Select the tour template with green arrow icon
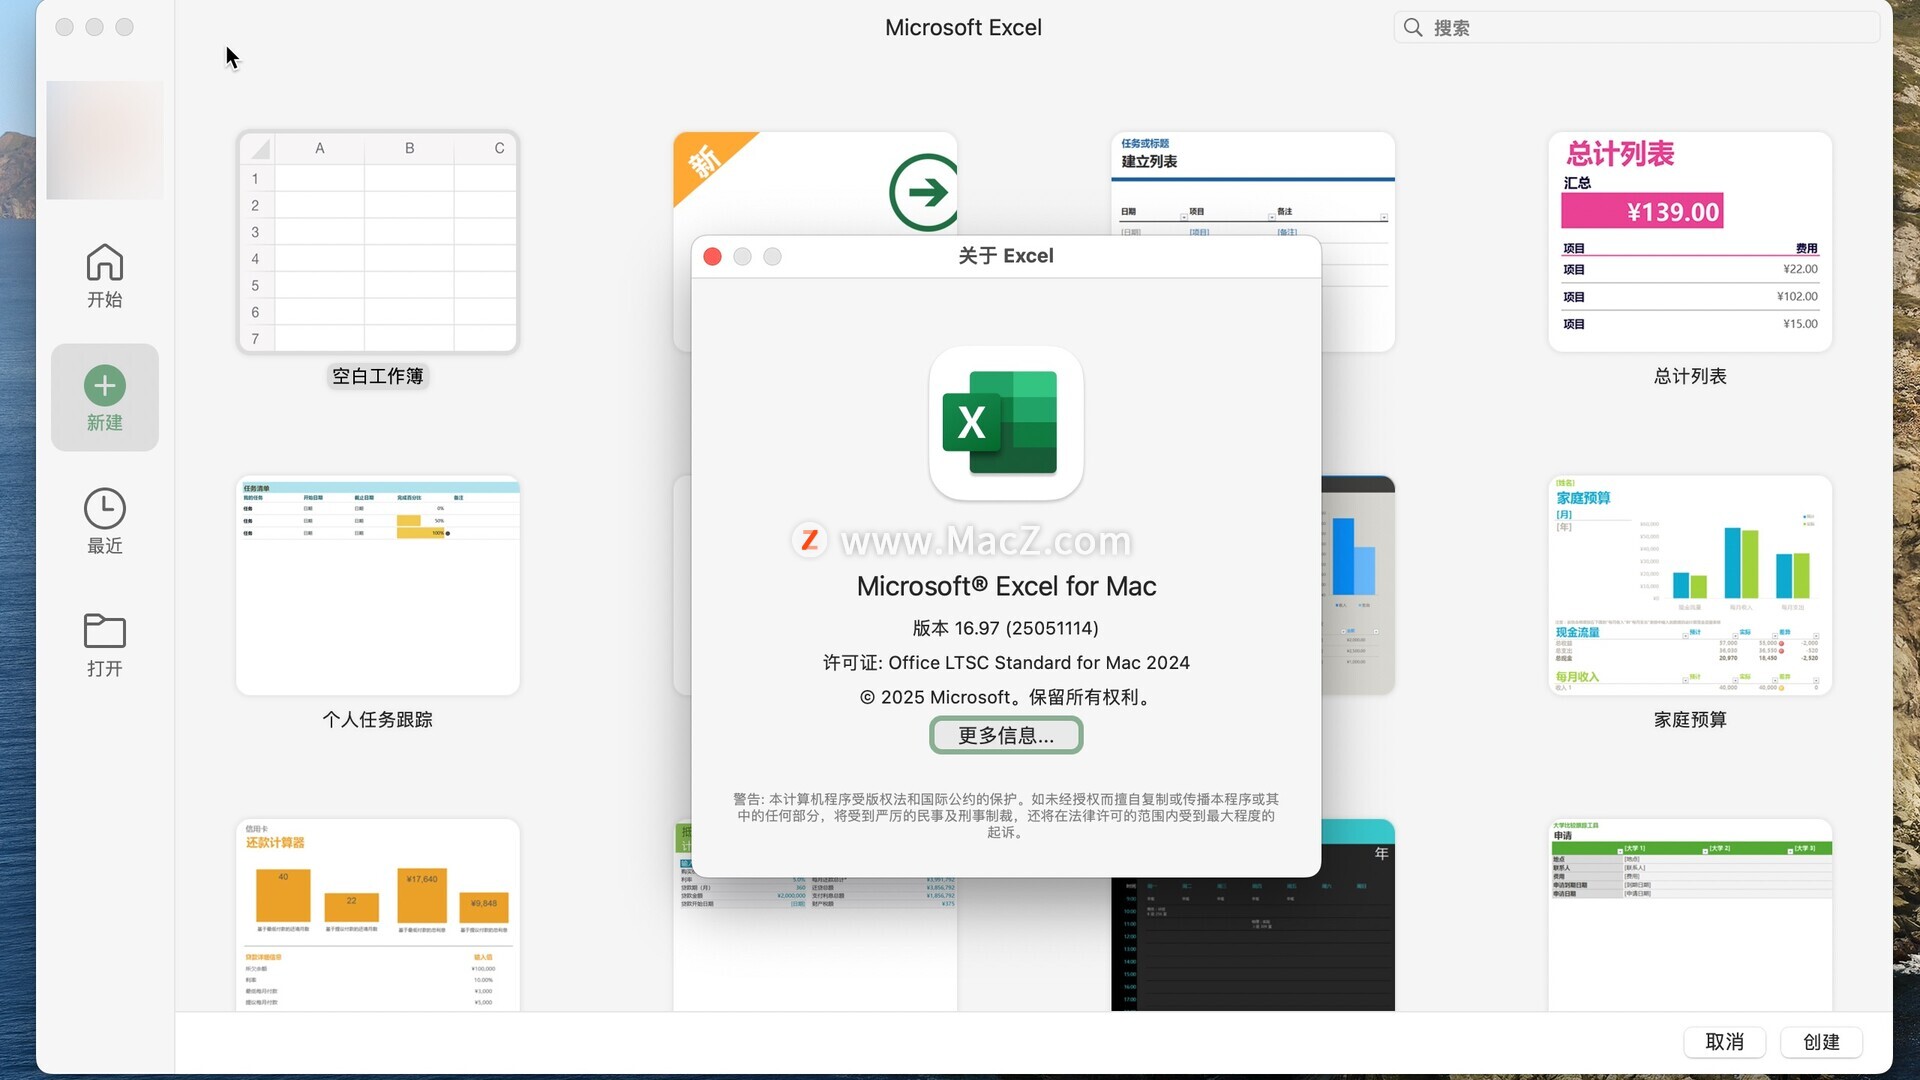1920x1080 pixels. [x=815, y=183]
